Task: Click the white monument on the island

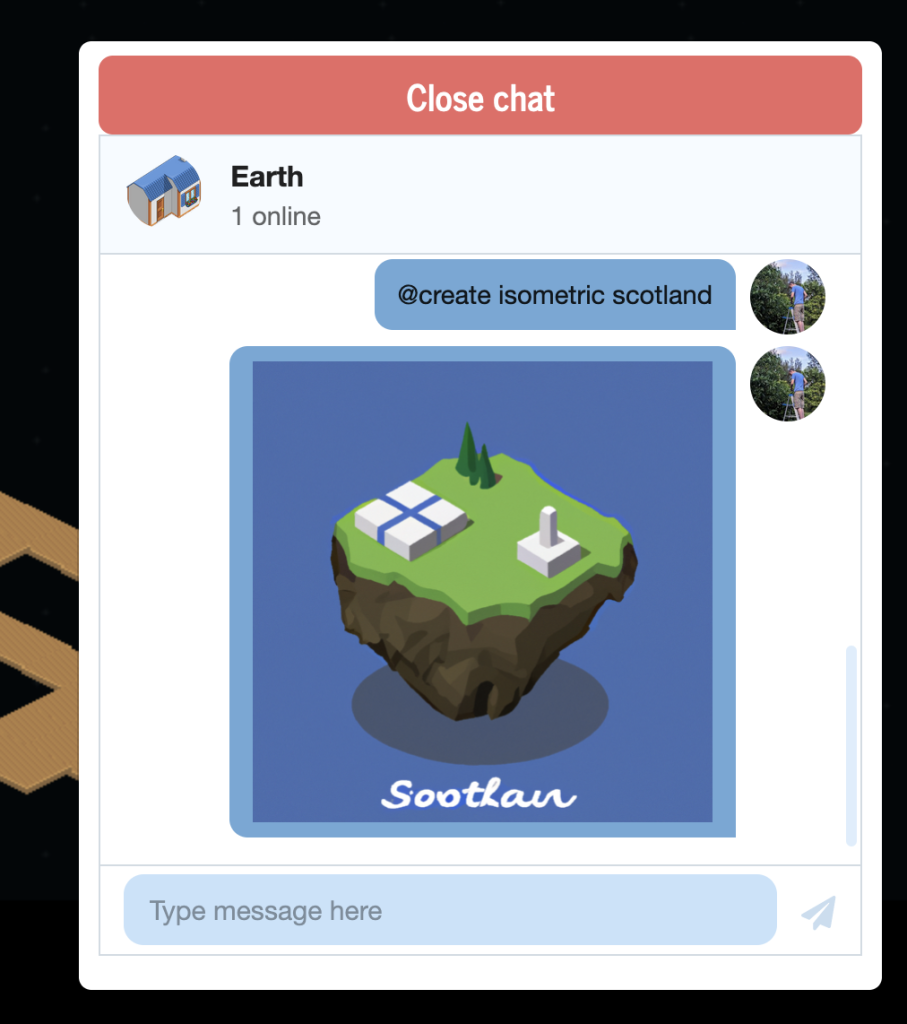Action: 549,543
